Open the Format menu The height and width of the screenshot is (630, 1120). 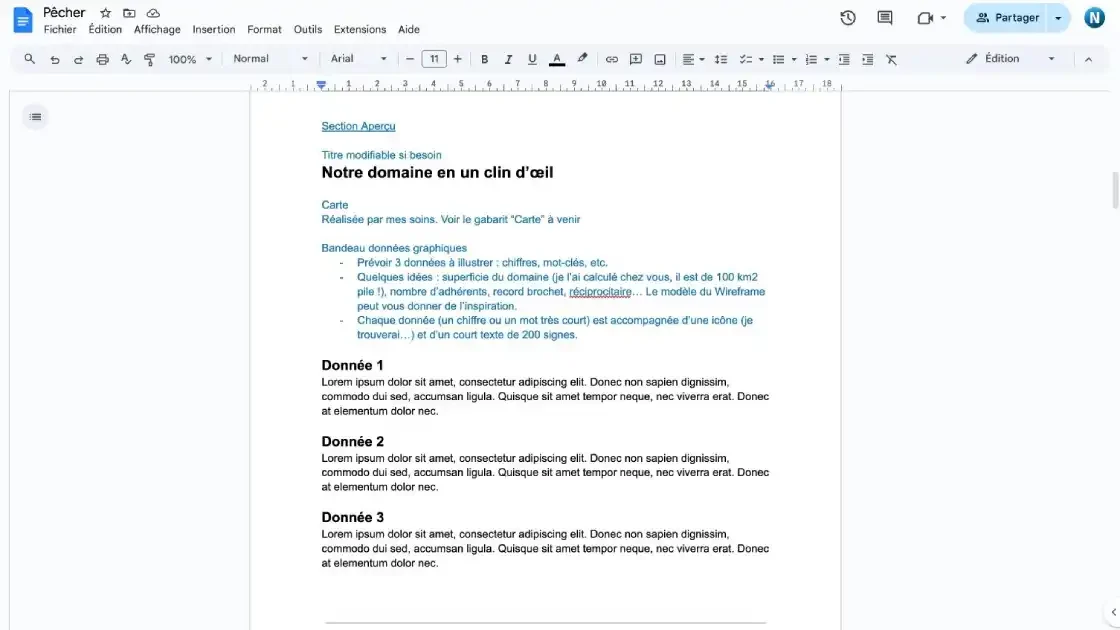(x=264, y=29)
